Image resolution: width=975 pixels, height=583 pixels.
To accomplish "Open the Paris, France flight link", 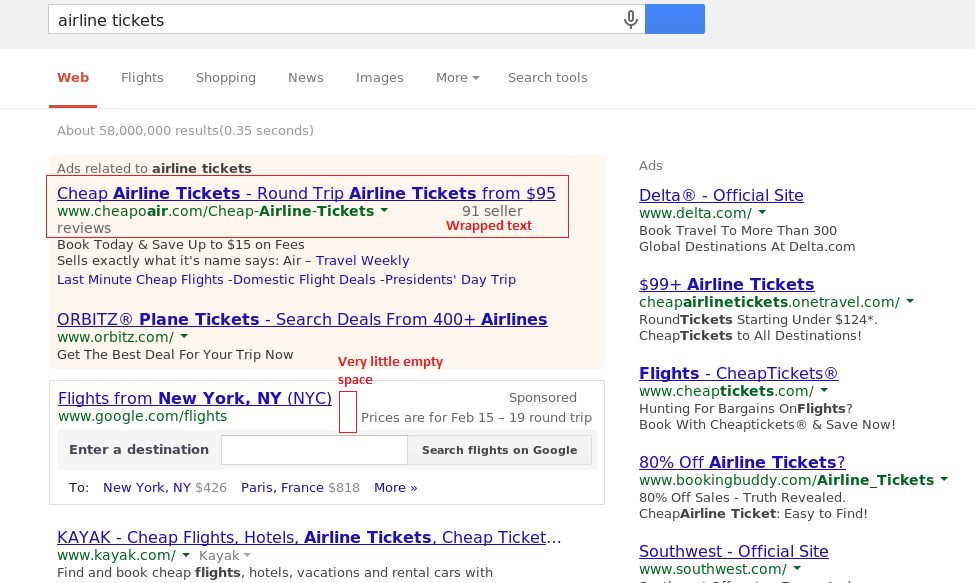I will [282, 487].
